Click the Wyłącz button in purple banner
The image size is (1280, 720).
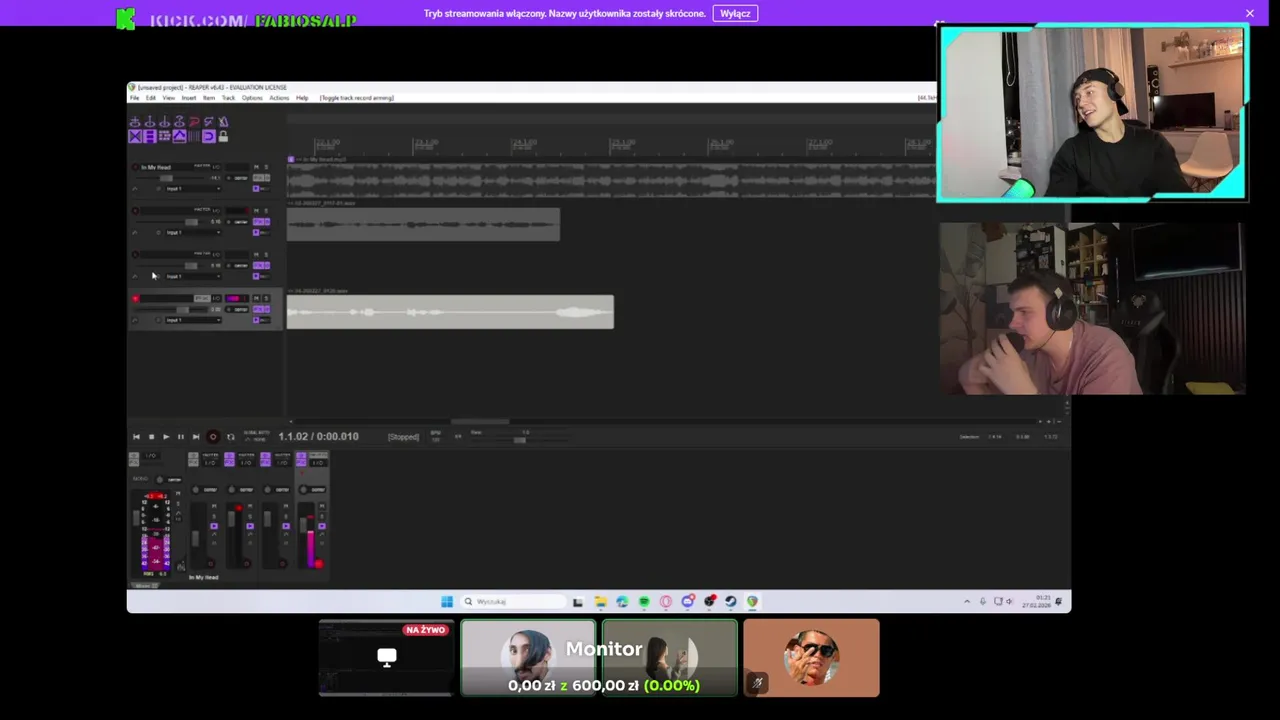click(735, 13)
